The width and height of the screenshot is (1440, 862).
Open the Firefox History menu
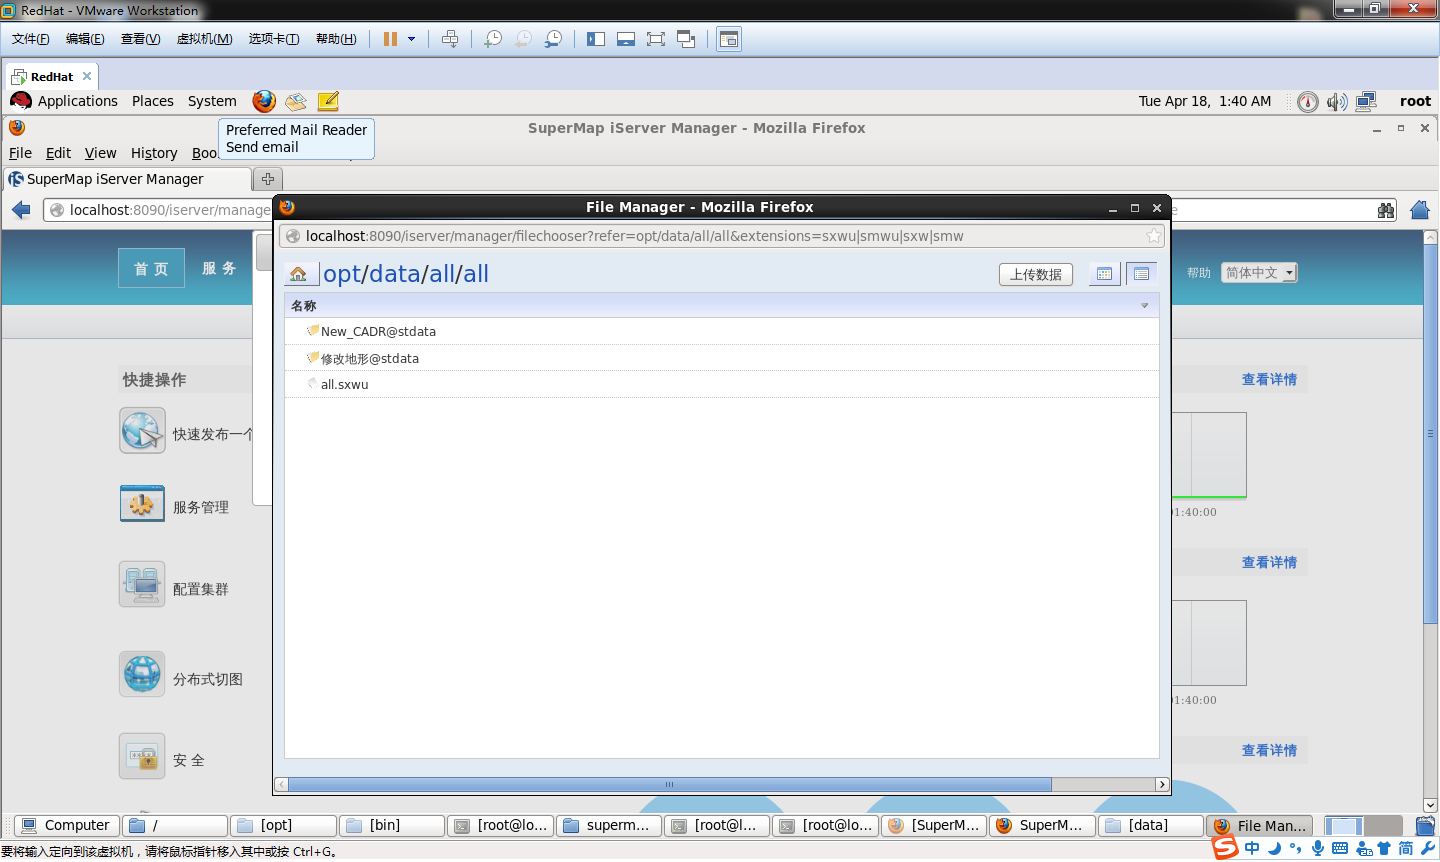[154, 153]
